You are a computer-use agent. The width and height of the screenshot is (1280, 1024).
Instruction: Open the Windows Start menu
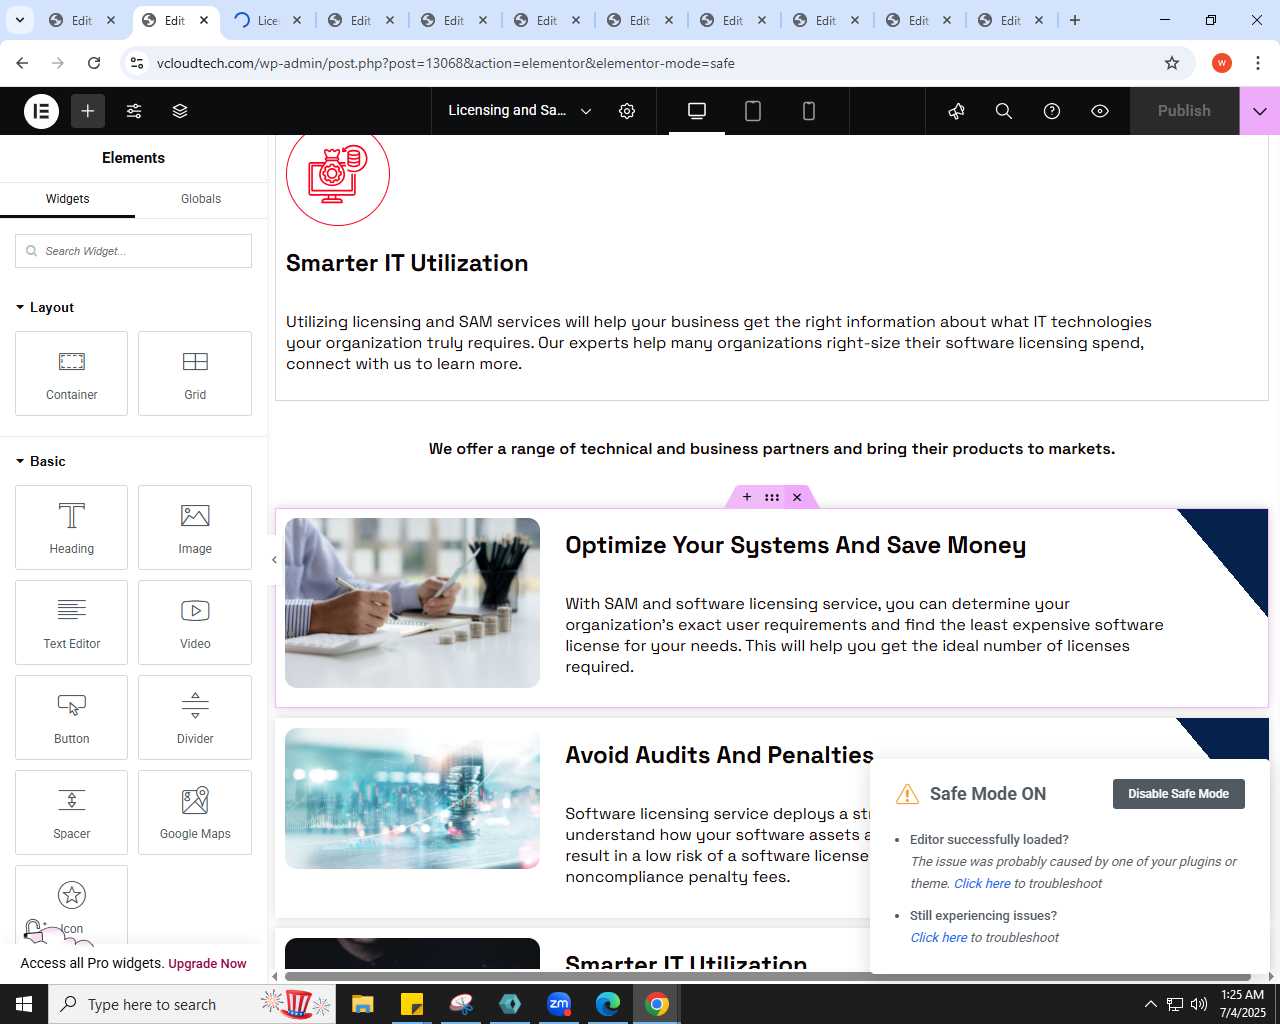pyautogui.click(x=24, y=1004)
